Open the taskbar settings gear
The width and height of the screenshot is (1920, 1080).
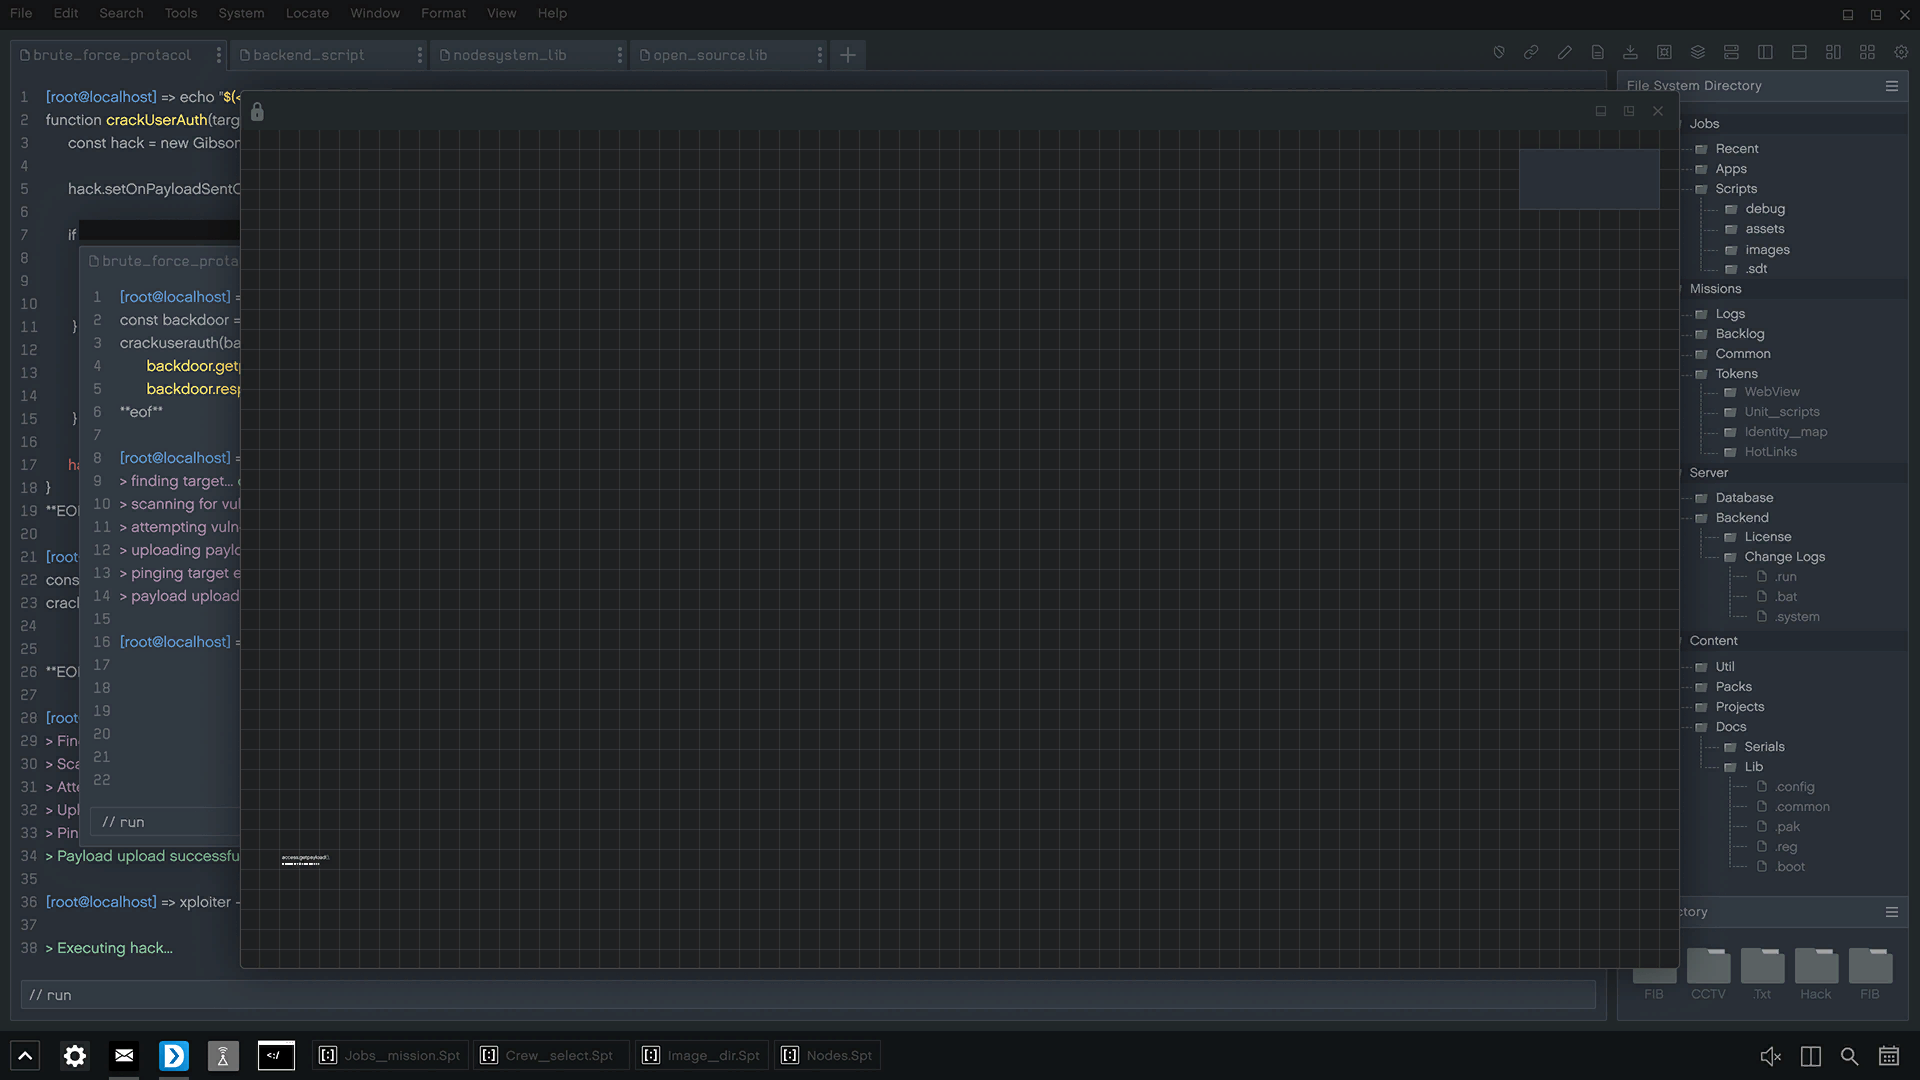[x=75, y=1055]
